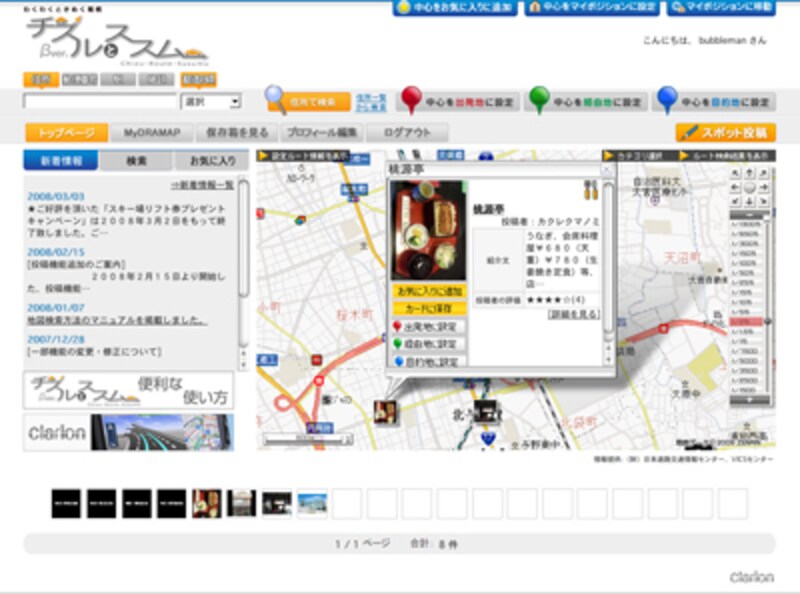Pan map right with the right arrow
This screenshot has height=594, width=800.
[763, 187]
